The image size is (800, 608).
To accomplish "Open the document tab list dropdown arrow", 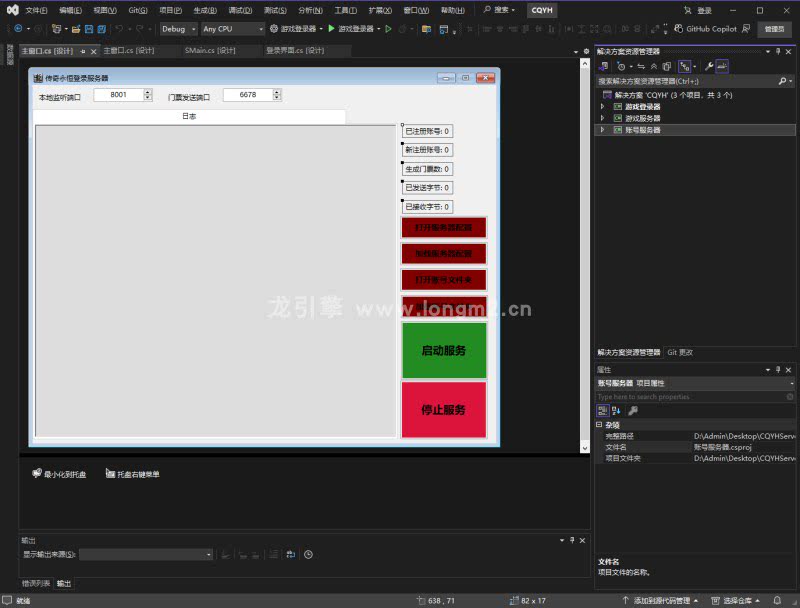I will coord(576,52).
